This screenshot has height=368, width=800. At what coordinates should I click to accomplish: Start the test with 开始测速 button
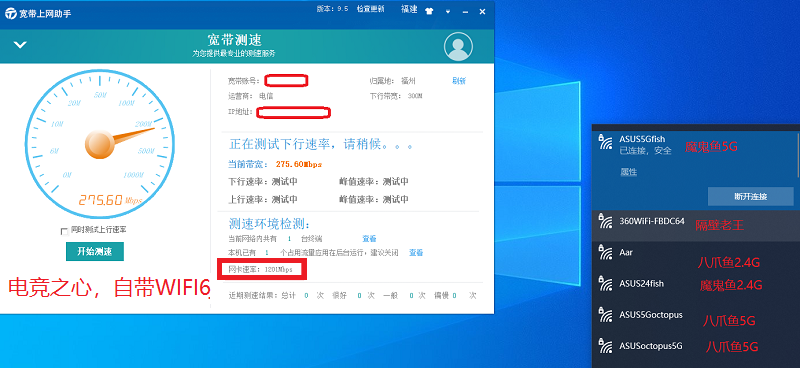click(x=94, y=251)
